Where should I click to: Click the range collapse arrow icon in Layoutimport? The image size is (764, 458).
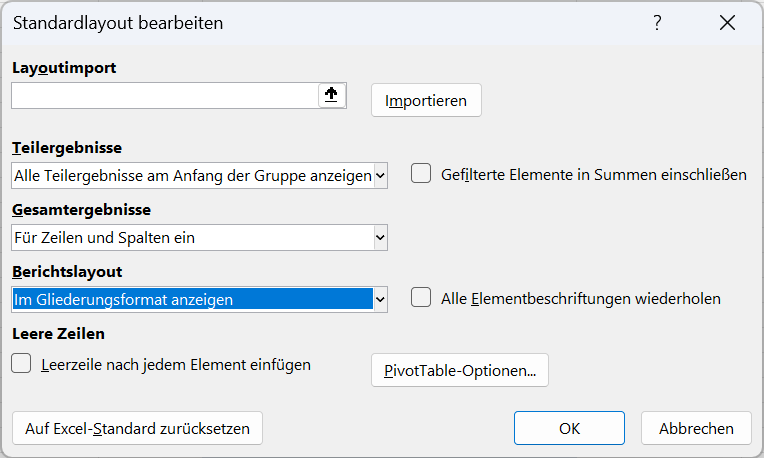[331, 95]
